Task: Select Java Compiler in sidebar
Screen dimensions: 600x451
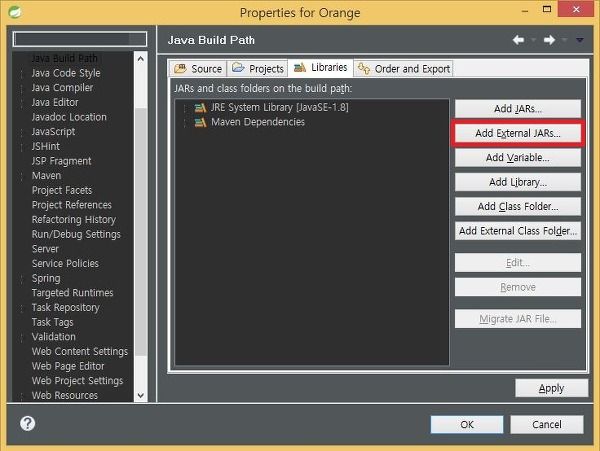Action: [x=62, y=88]
